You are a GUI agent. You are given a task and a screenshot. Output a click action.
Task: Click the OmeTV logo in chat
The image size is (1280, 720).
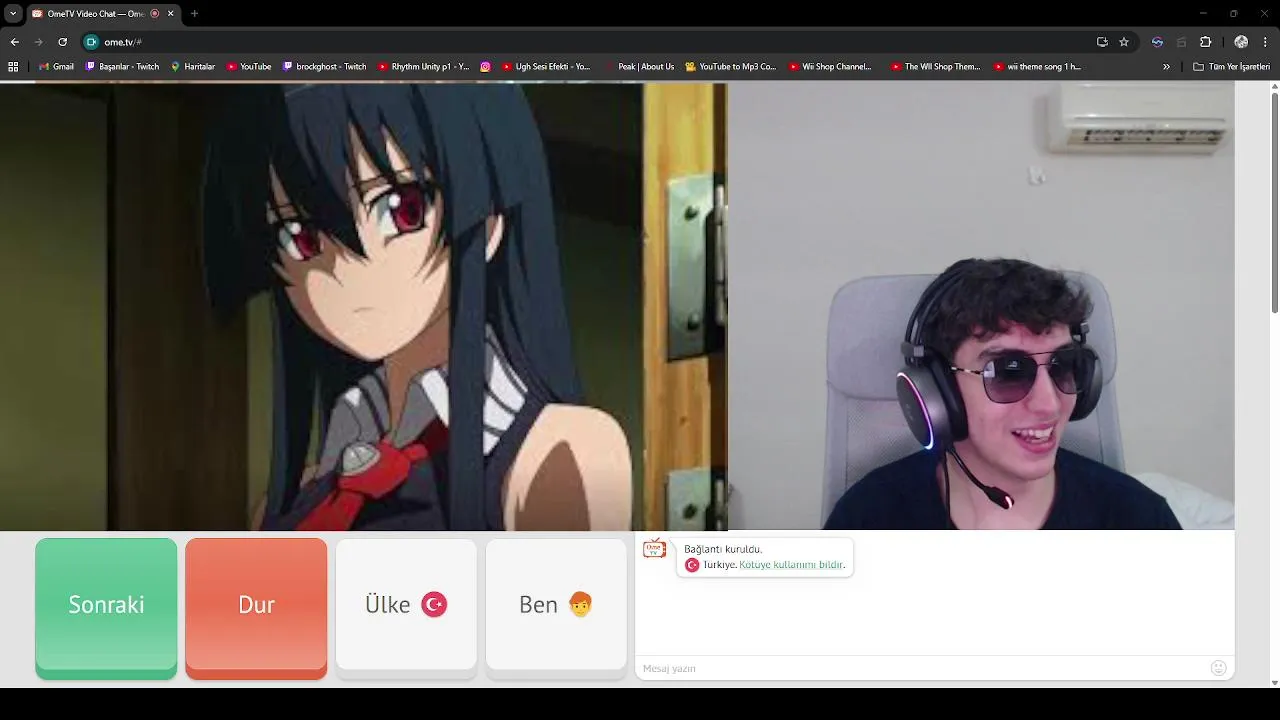pyautogui.click(x=654, y=549)
